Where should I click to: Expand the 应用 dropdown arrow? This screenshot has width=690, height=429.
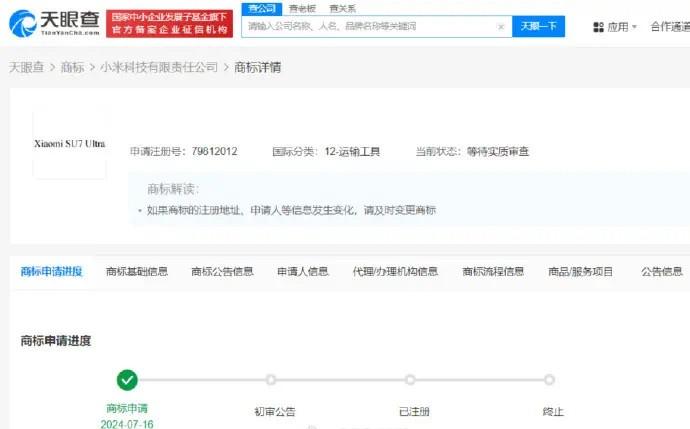pos(634,27)
